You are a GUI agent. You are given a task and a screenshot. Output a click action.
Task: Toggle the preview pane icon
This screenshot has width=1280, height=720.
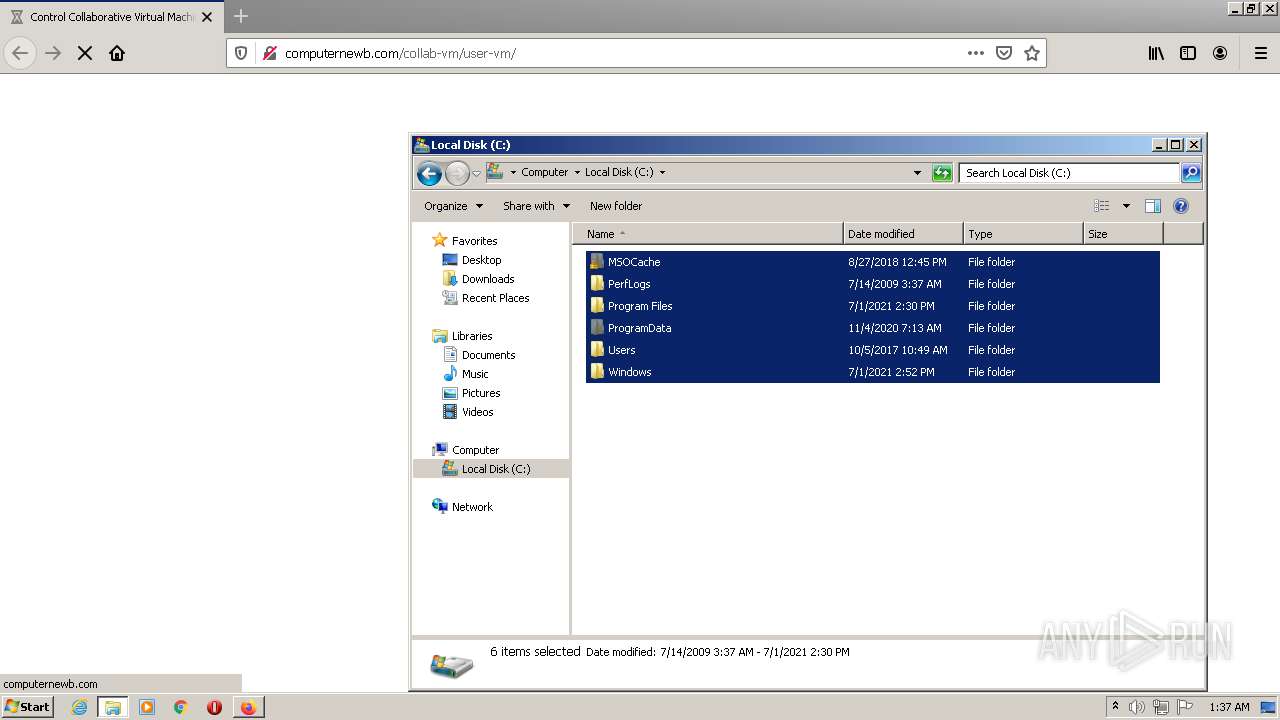point(1153,206)
